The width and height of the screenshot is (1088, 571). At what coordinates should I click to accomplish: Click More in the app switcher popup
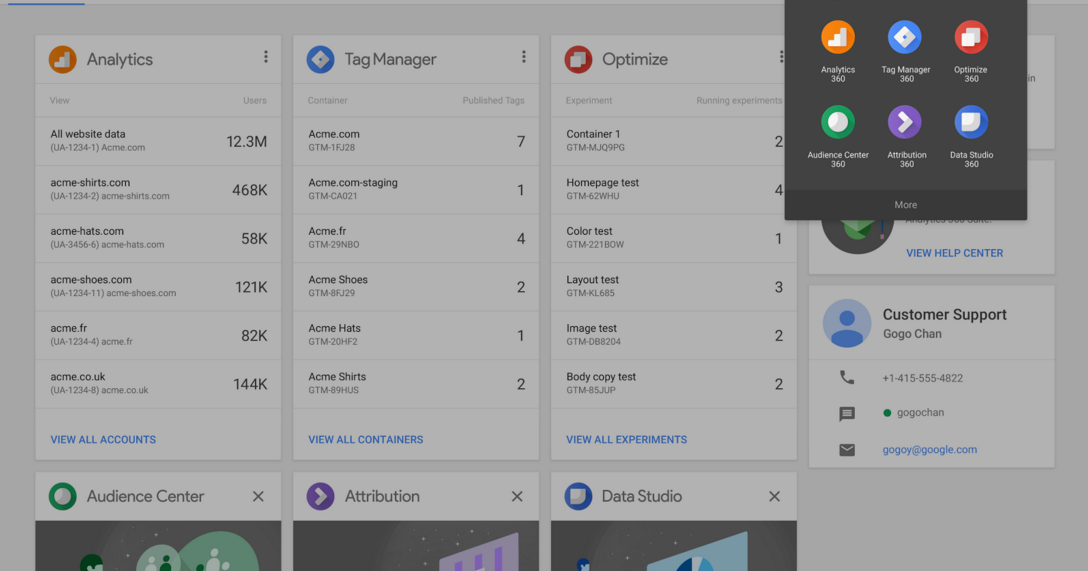[906, 205]
